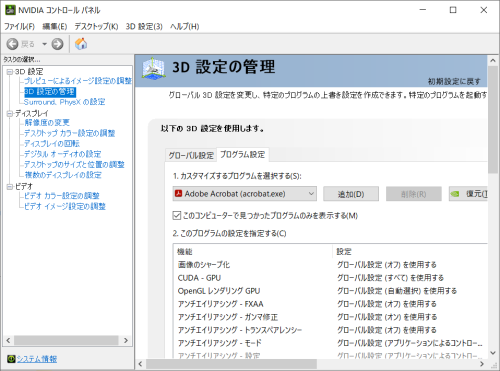The image size is (500, 371).
Task: Open デジタル オーディオの設定
Action: coord(62,154)
